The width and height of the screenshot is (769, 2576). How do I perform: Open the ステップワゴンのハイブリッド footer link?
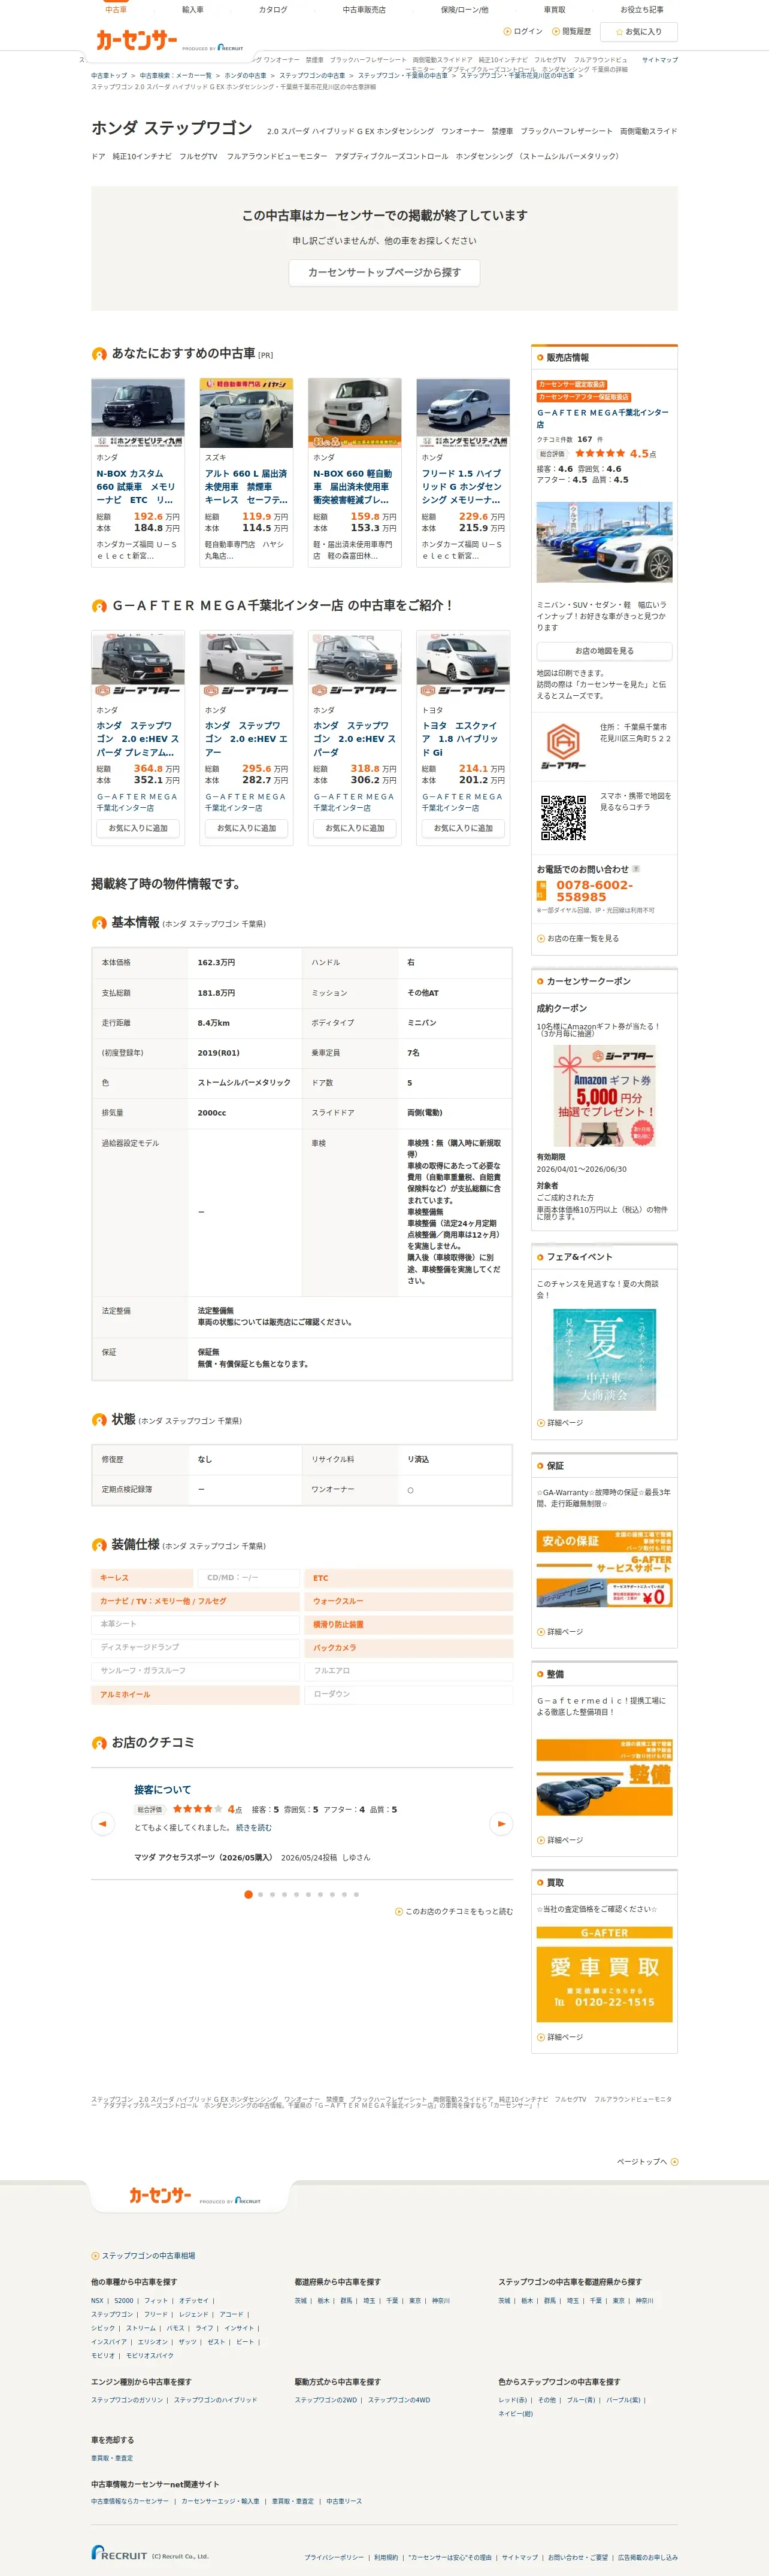click(x=215, y=2399)
